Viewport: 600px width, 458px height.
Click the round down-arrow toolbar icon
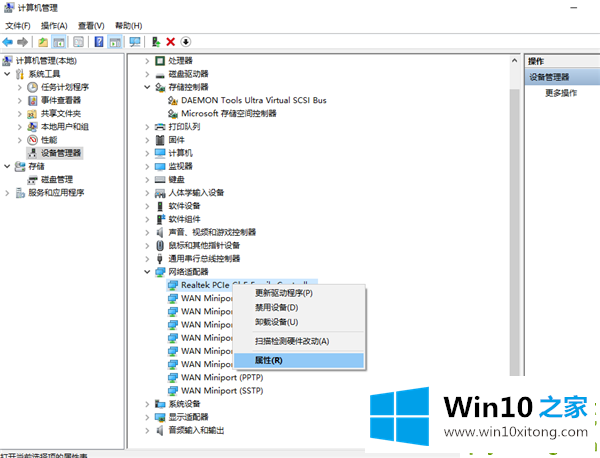[186, 41]
